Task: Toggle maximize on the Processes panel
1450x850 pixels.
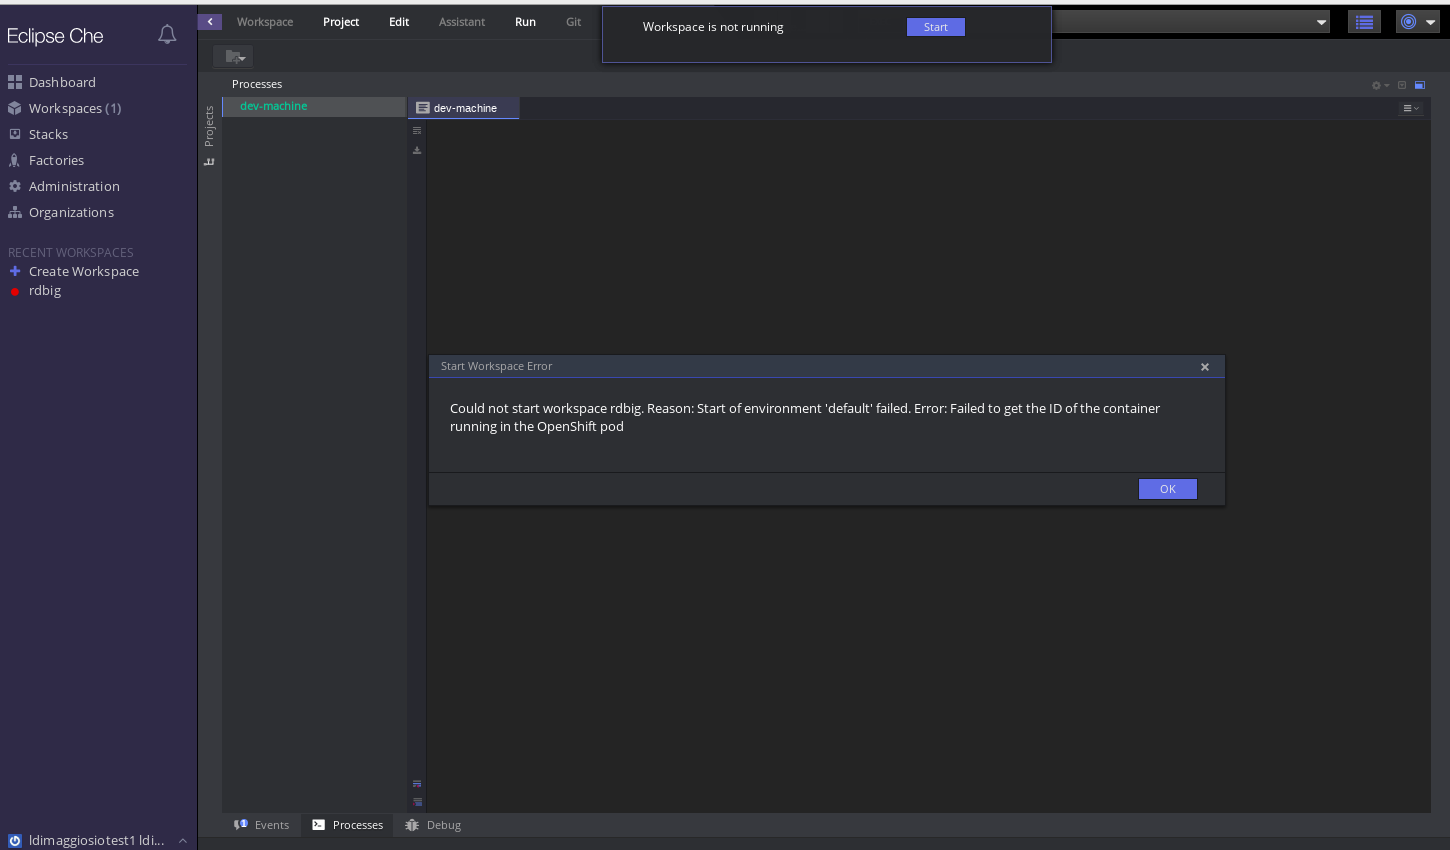Action: pyautogui.click(x=1419, y=85)
